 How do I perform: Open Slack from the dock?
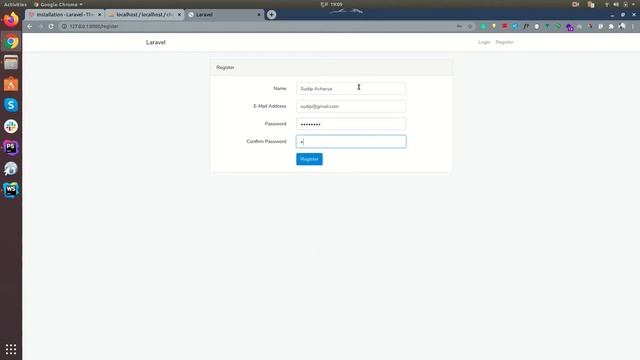pyautogui.click(x=11, y=126)
